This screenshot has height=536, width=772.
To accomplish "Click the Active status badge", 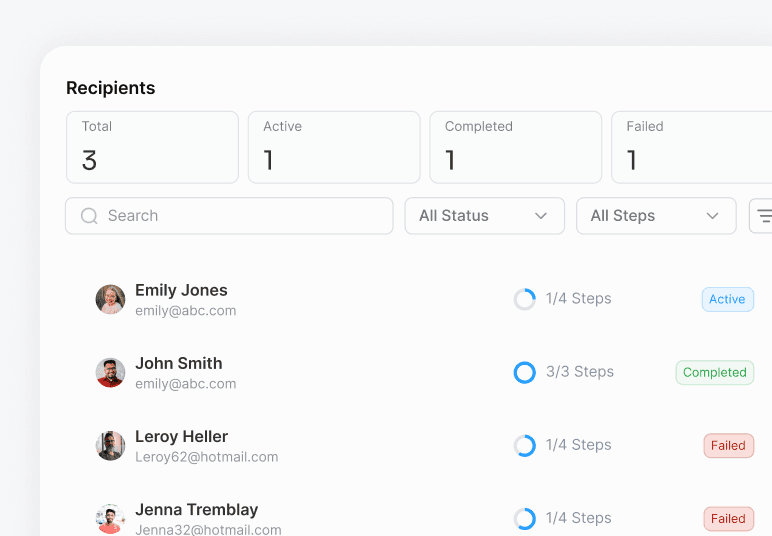I will click(727, 299).
